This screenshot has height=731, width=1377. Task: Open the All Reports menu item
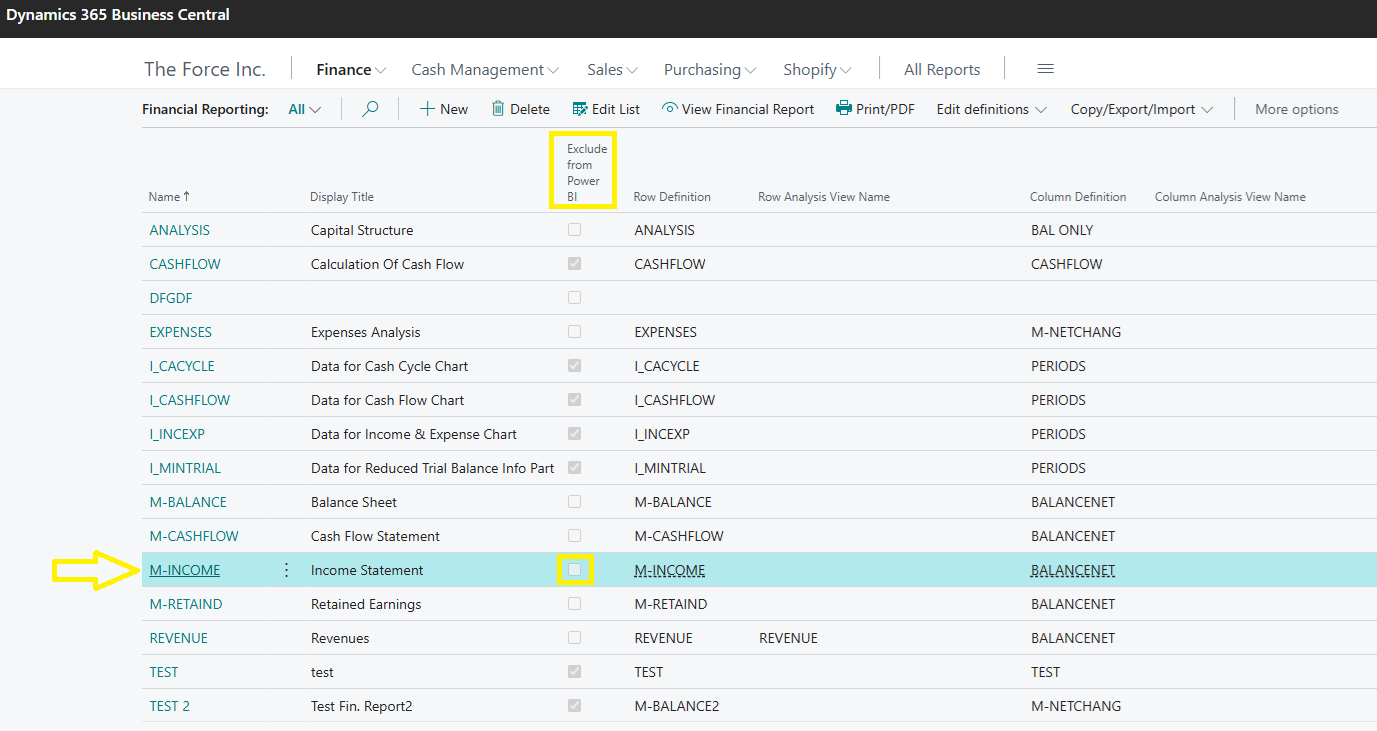[942, 70]
